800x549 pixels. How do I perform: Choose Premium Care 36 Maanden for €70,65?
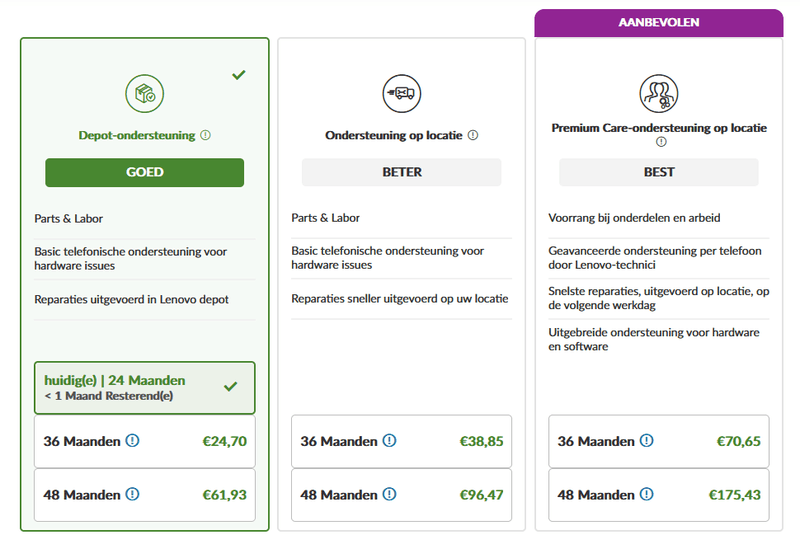click(x=659, y=441)
